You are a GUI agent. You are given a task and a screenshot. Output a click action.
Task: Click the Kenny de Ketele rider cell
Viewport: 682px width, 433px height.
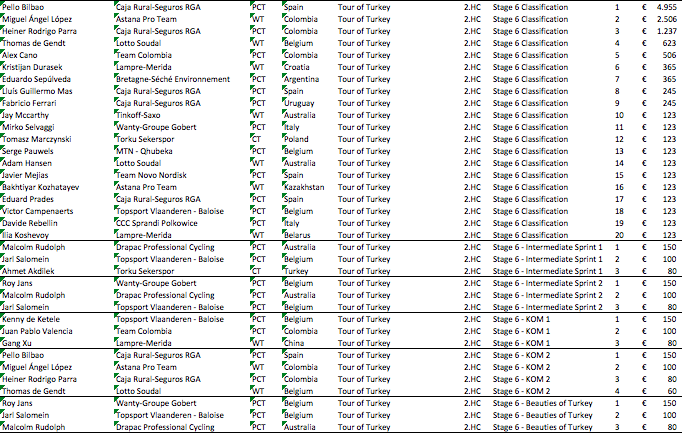tap(31, 319)
